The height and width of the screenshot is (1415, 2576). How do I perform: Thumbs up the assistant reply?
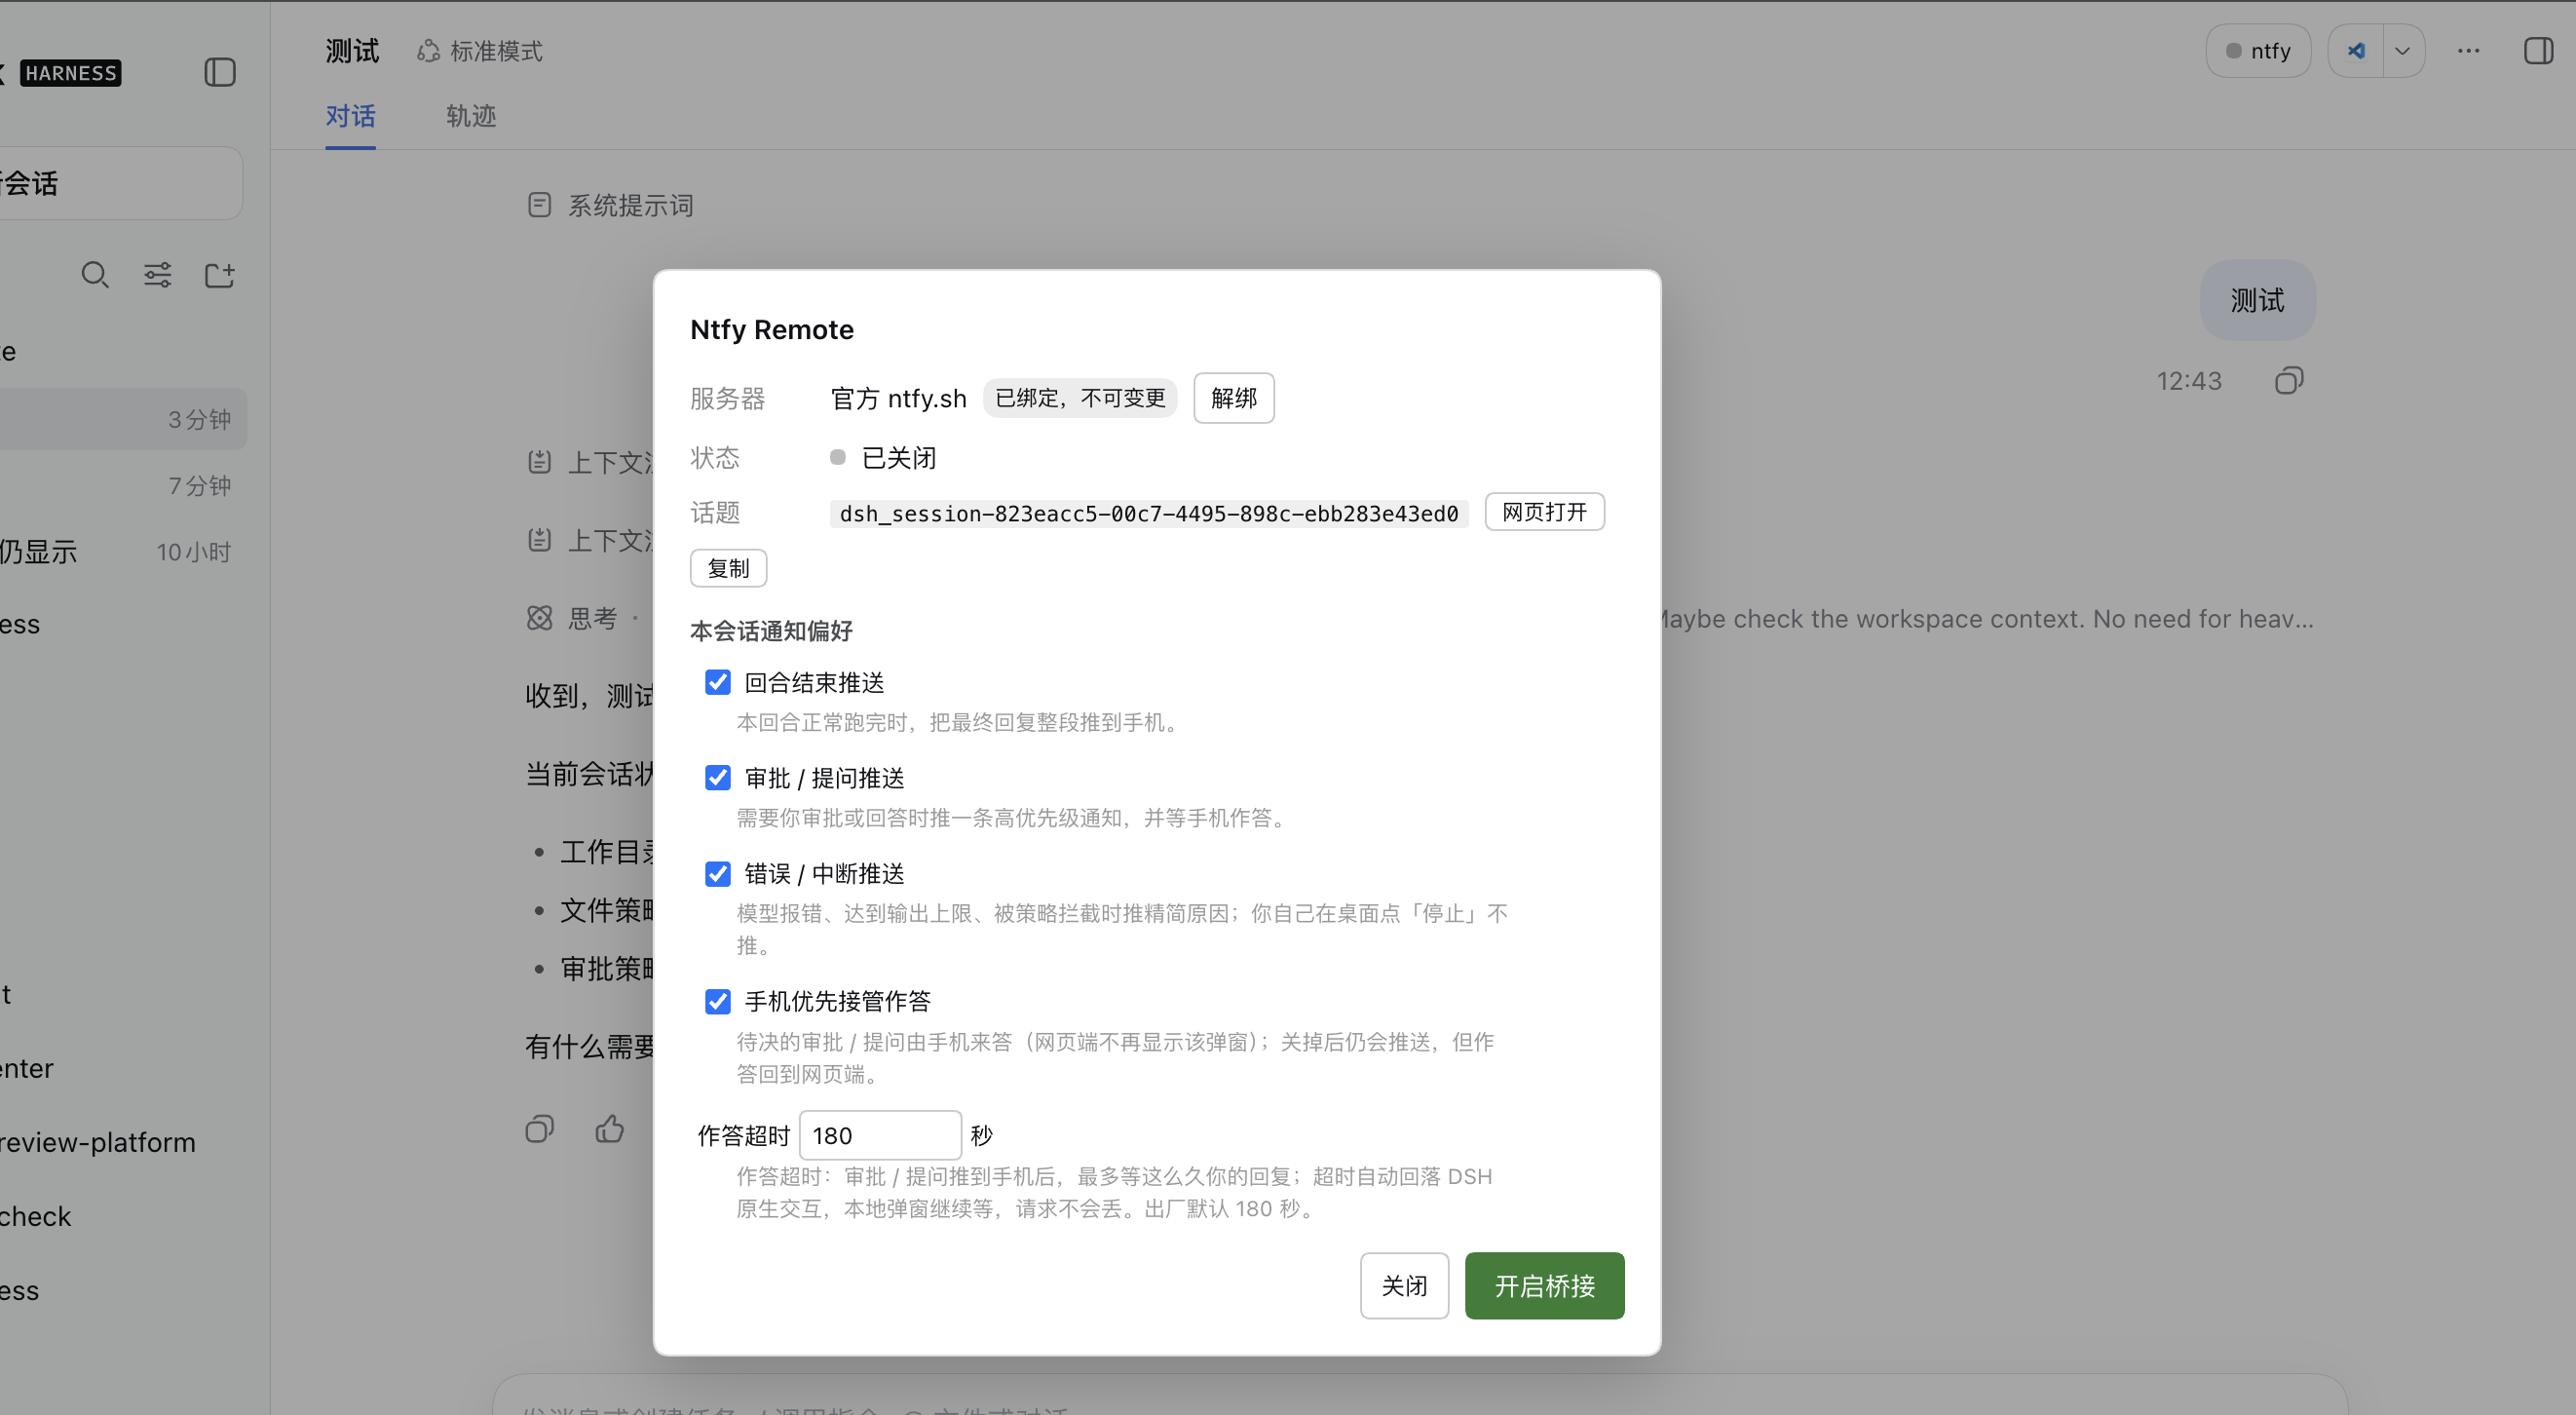coord(609,1129)
